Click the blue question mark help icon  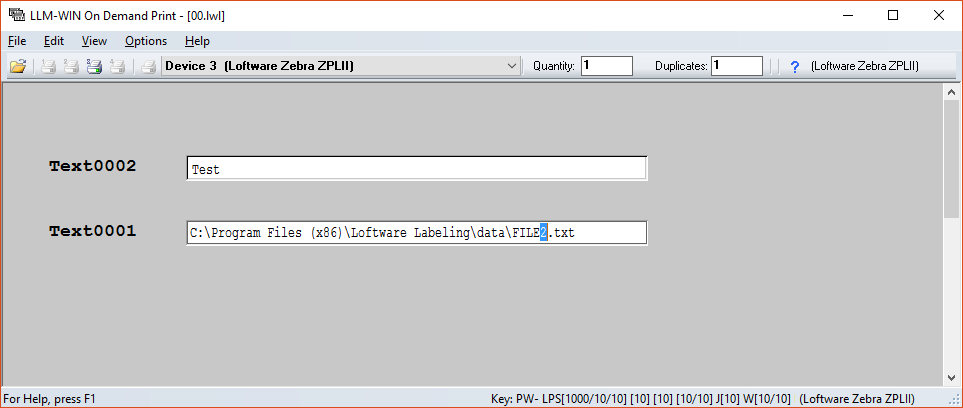point(795,66)
